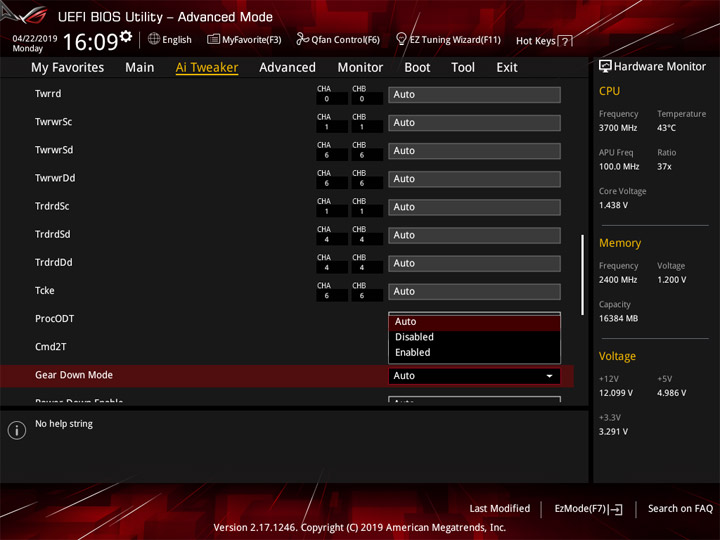
Task: Click the EzMode exit arrow icon
Action: pyautogui.click(x=615, y=509)
